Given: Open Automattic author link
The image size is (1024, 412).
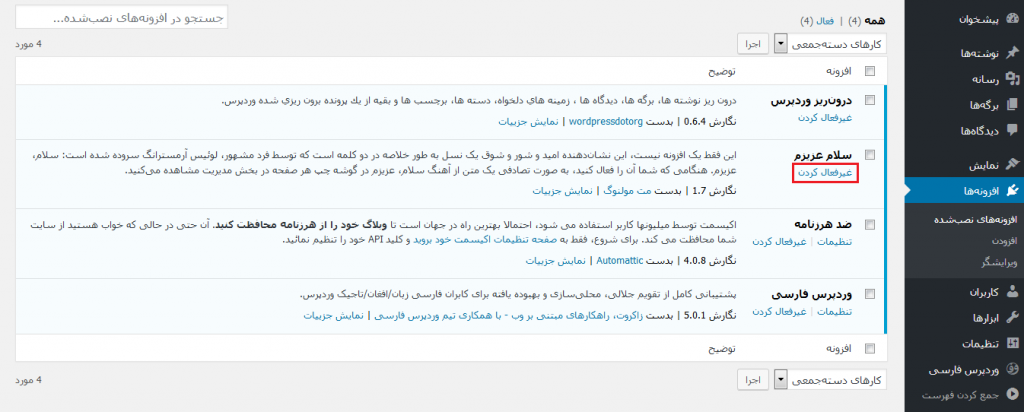Looking at the screenshot, I should pos(621,261).
